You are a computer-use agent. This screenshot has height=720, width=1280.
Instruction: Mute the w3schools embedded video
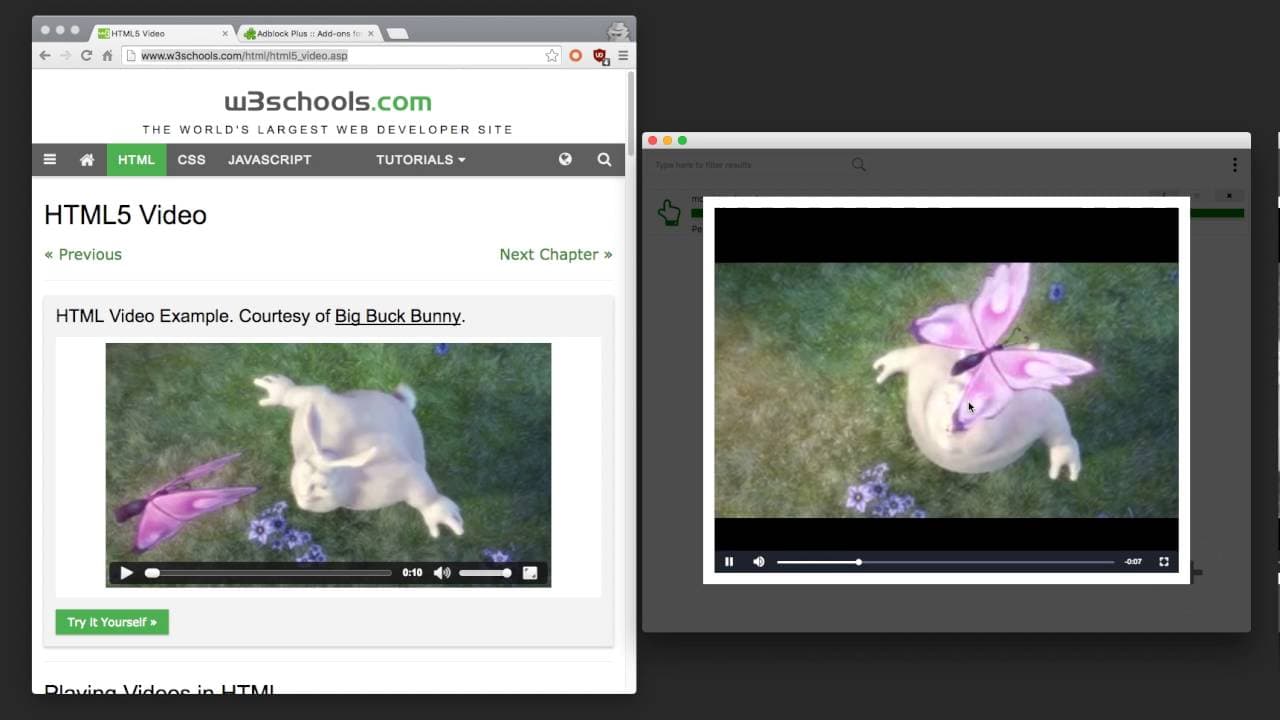point(442,573)
